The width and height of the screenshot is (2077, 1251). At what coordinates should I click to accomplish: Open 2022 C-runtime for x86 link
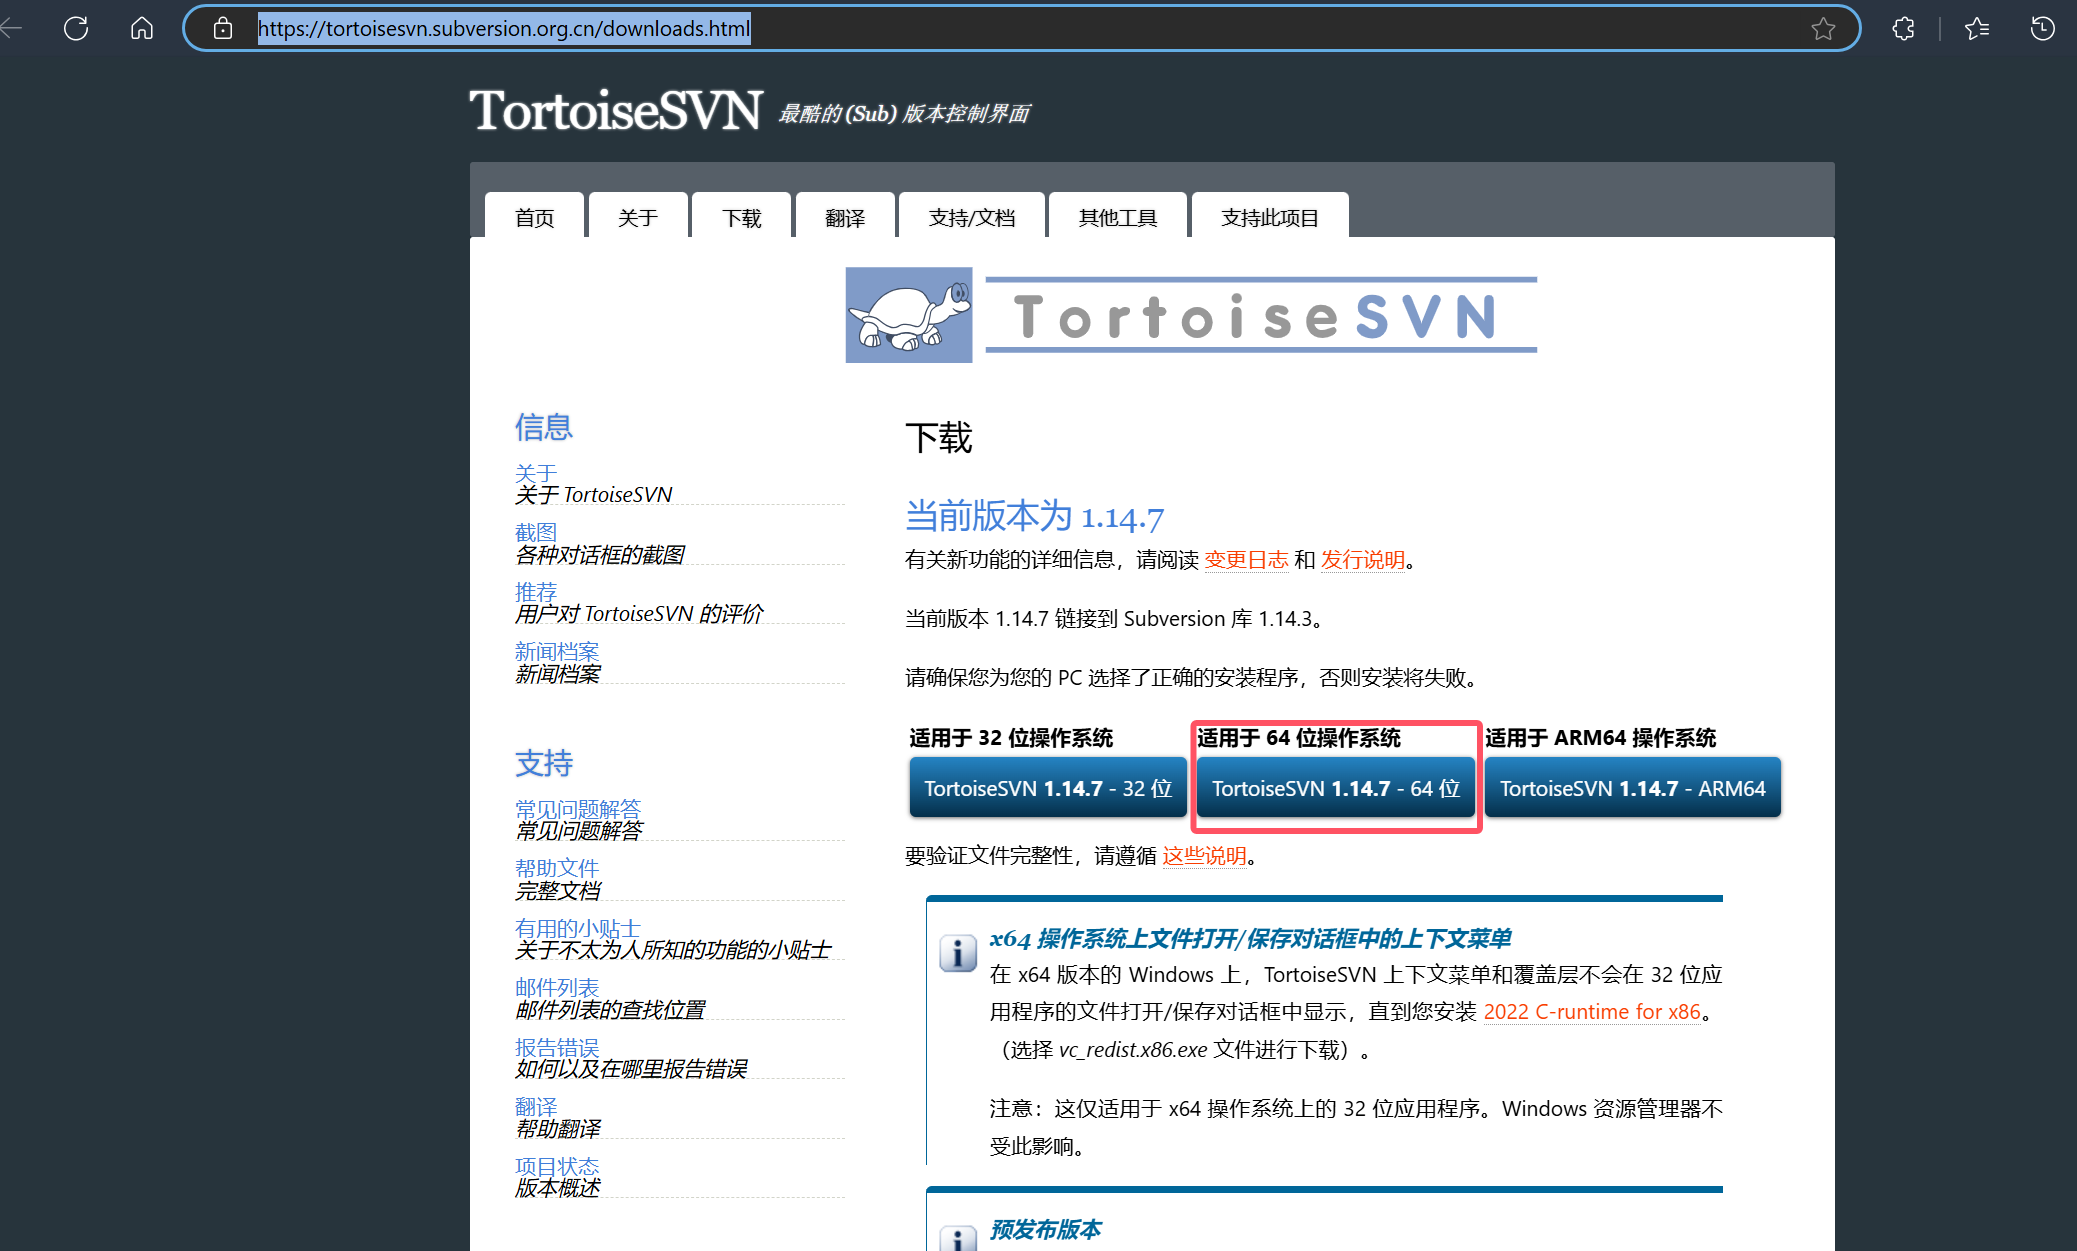(x=1592, y=1012)
